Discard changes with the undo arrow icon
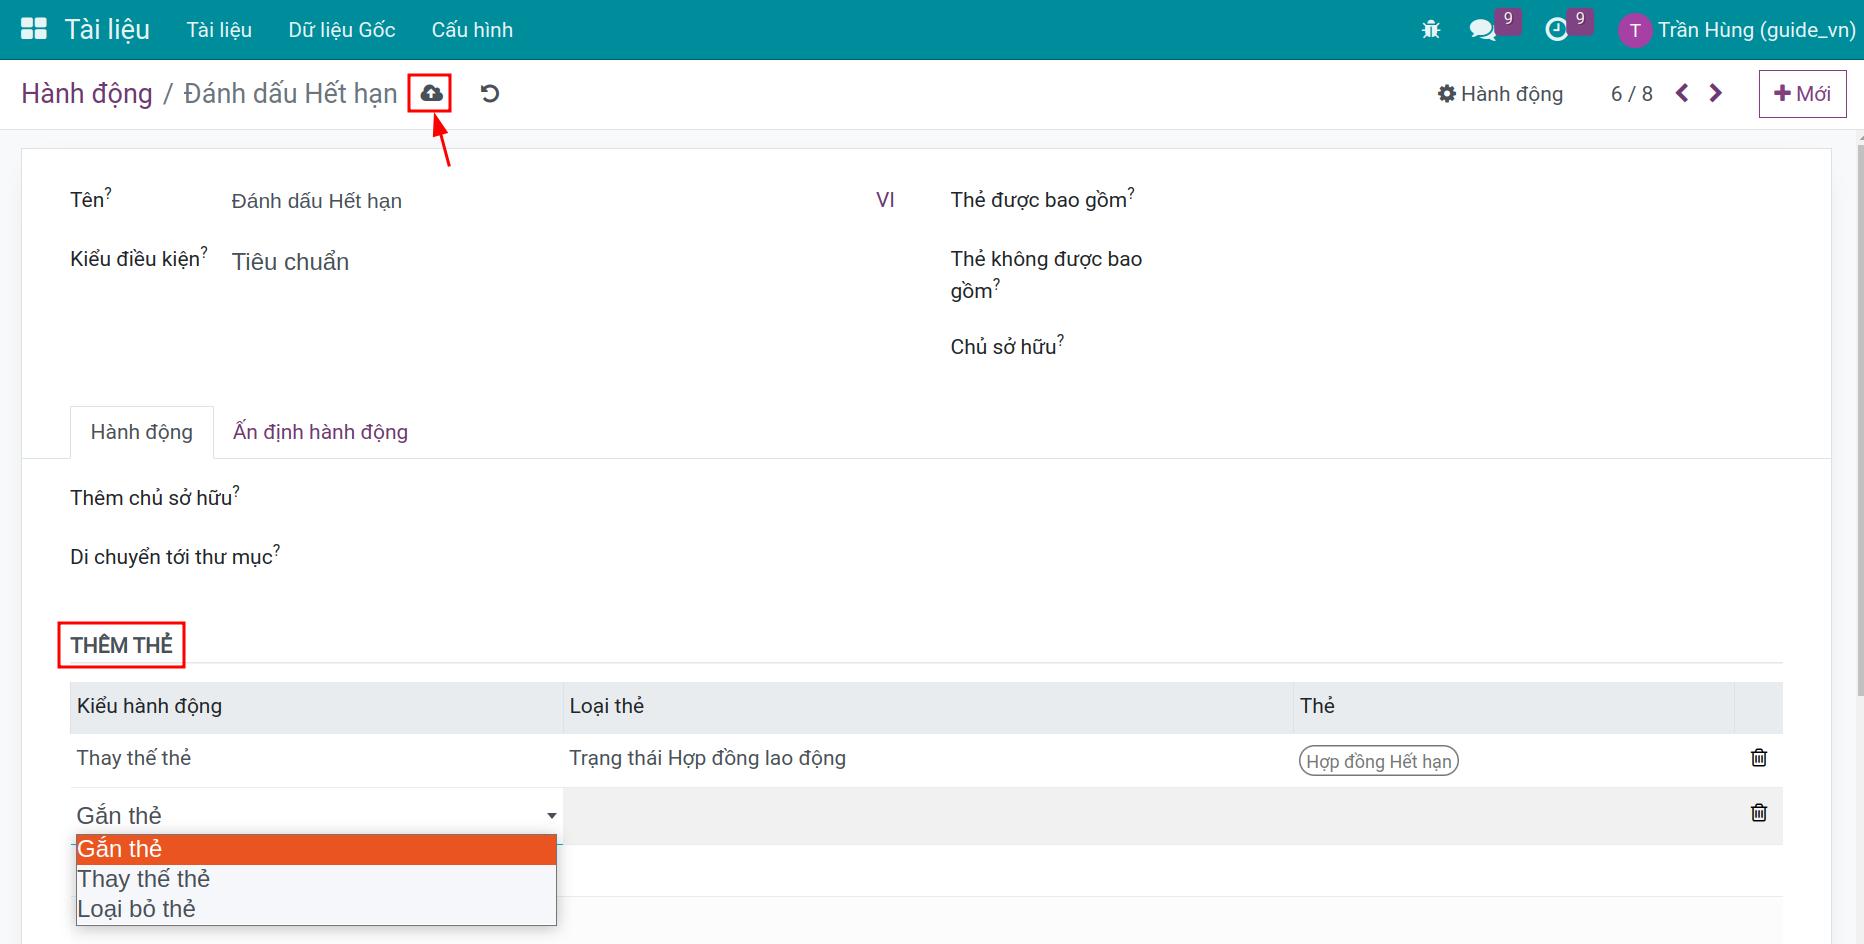 [490, 93]
